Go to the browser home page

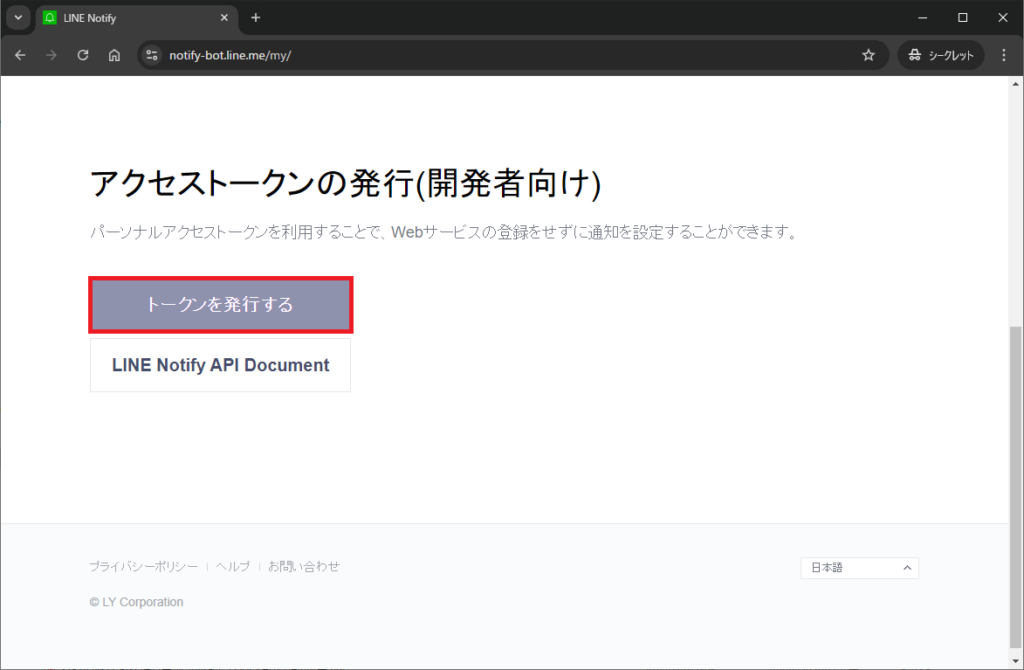pos(115,55)
